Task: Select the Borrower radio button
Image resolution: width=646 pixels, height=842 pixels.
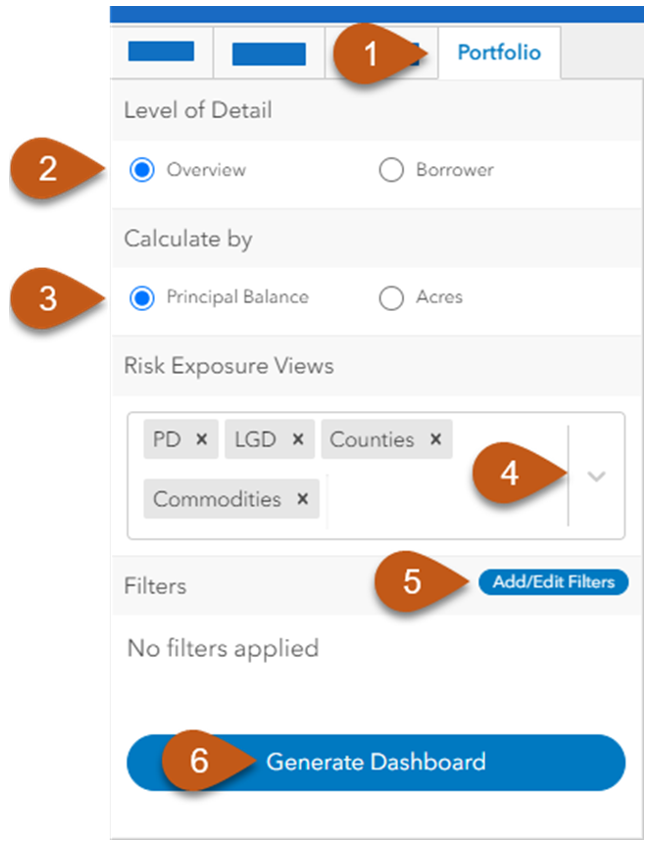Action: 391,170
